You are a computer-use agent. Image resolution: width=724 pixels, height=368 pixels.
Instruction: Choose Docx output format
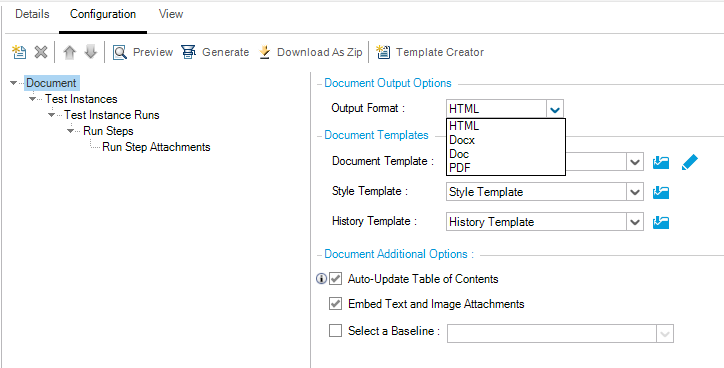pyautogui.click(x=506, y=140)
